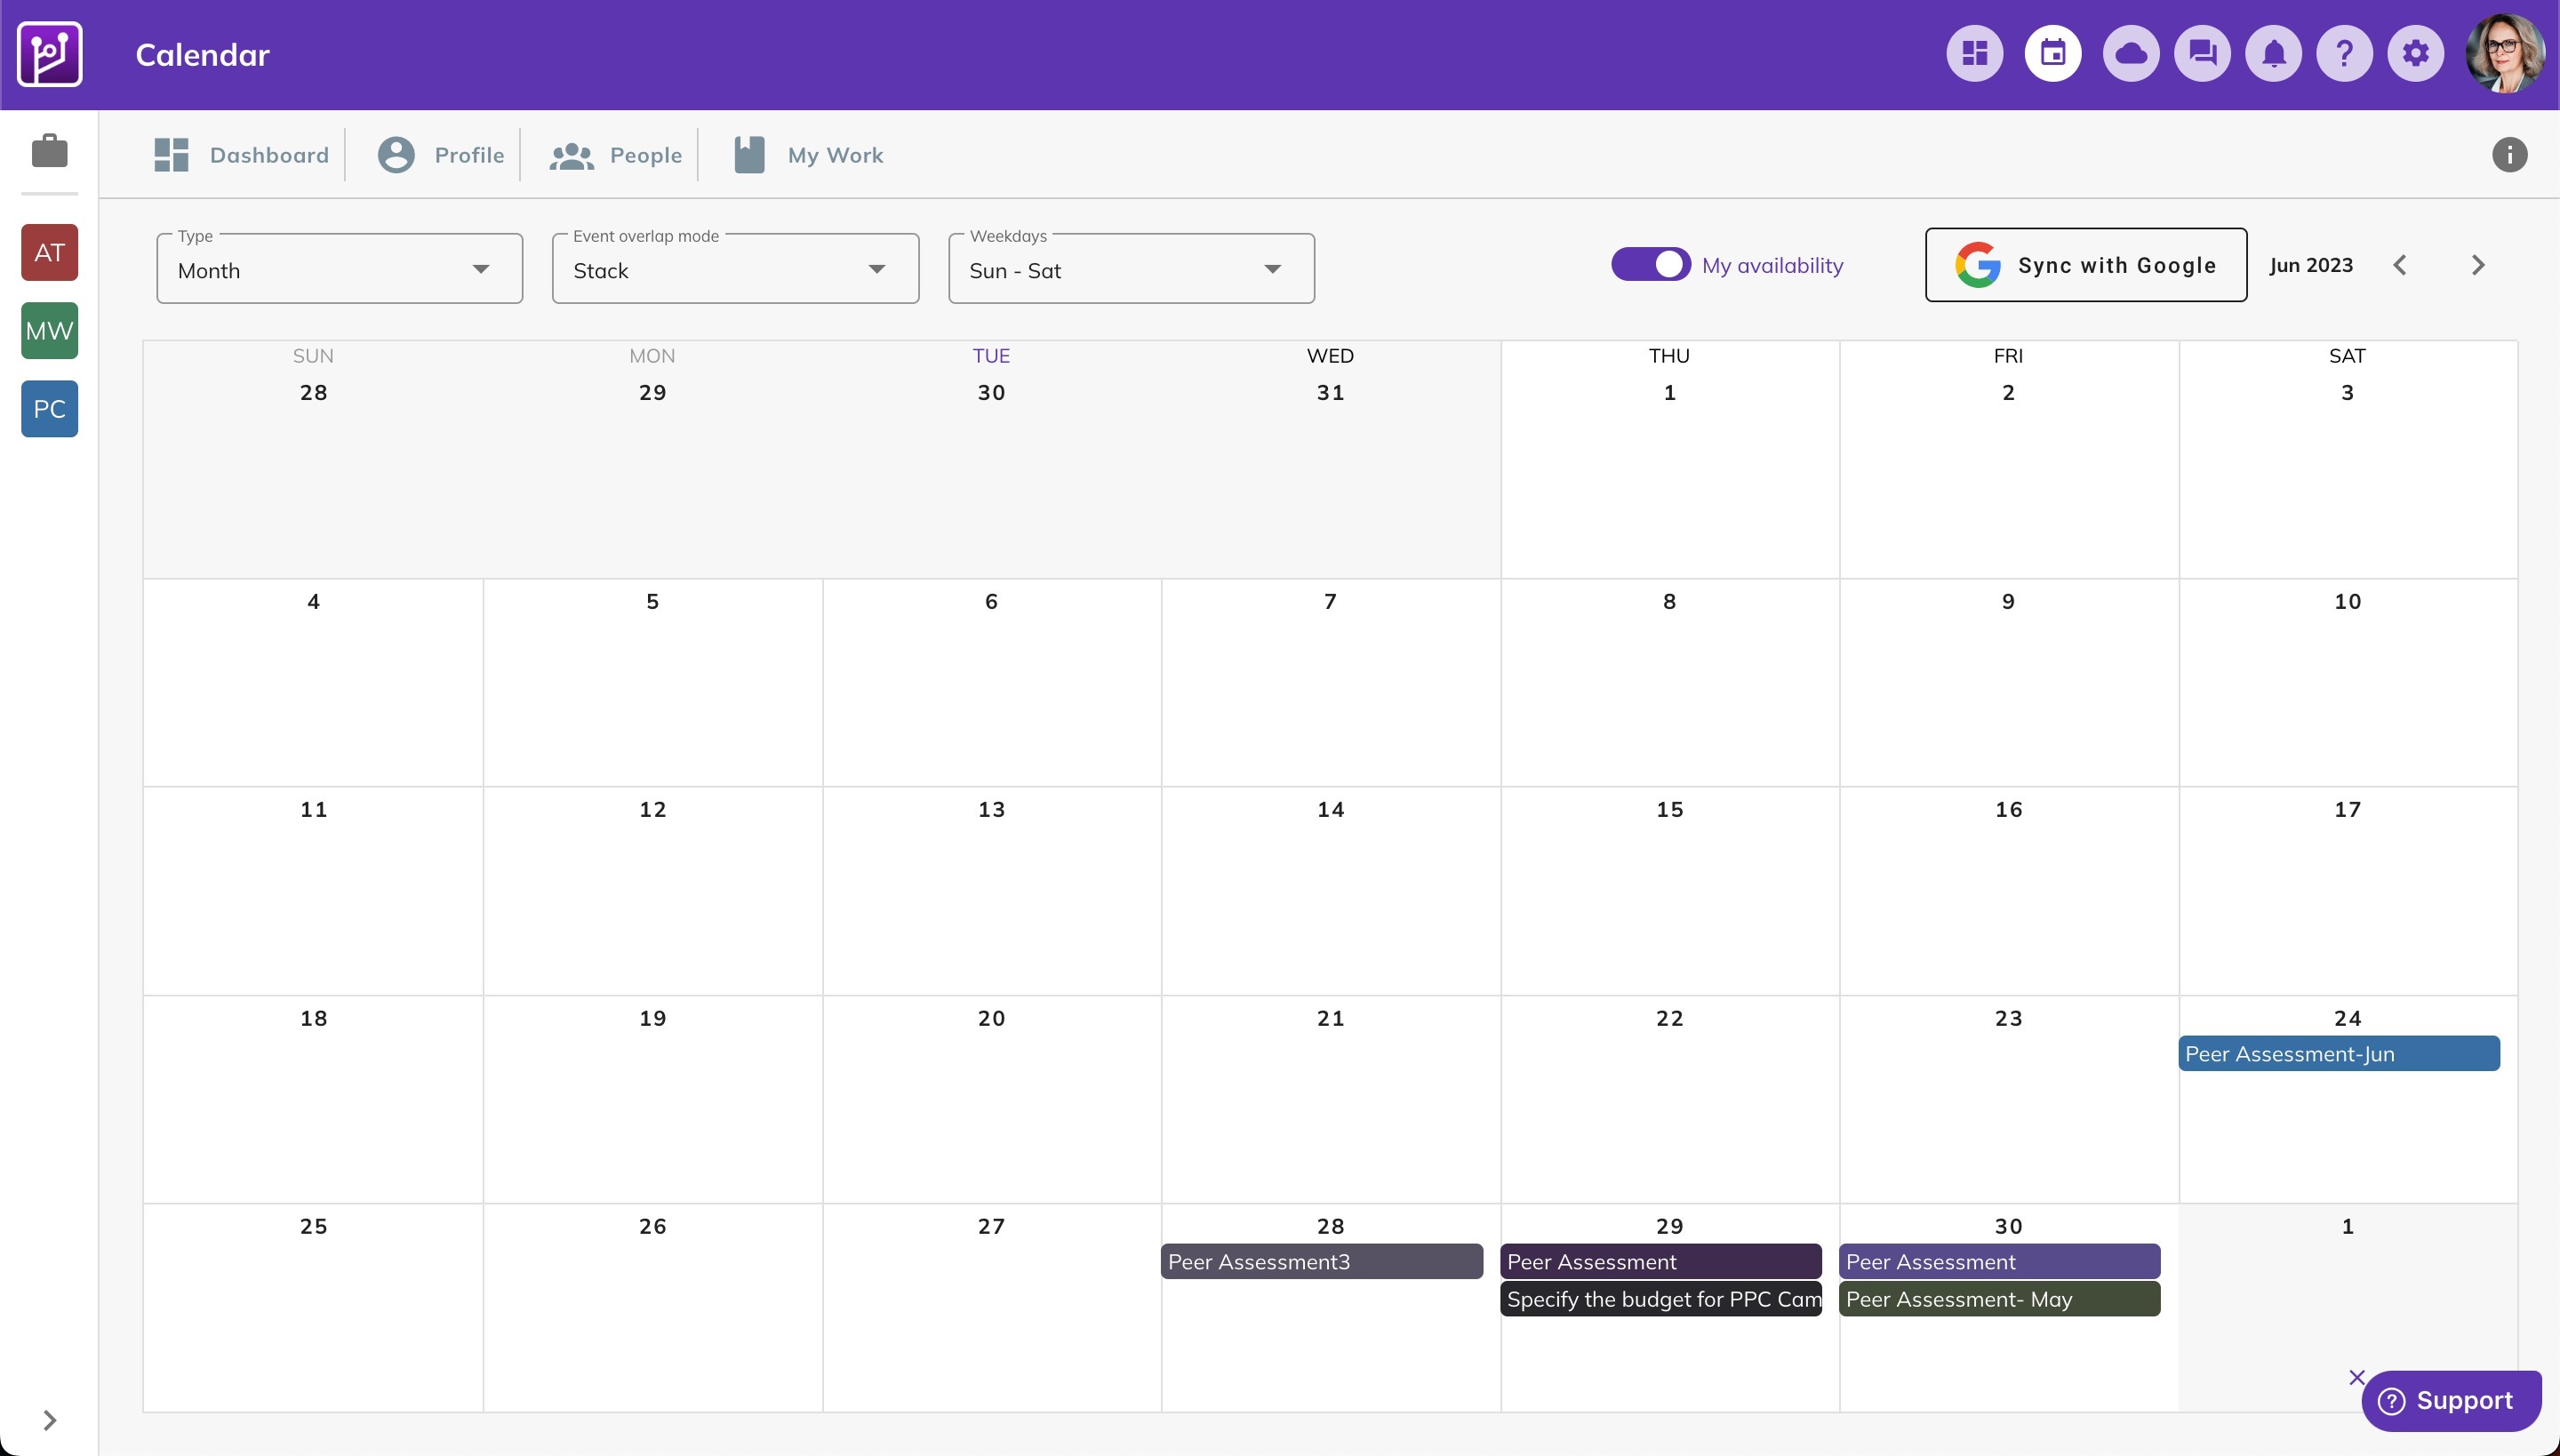2560x1456 pixels.
Task: Open the notifications bell
Action: (x=2273, y=54)
